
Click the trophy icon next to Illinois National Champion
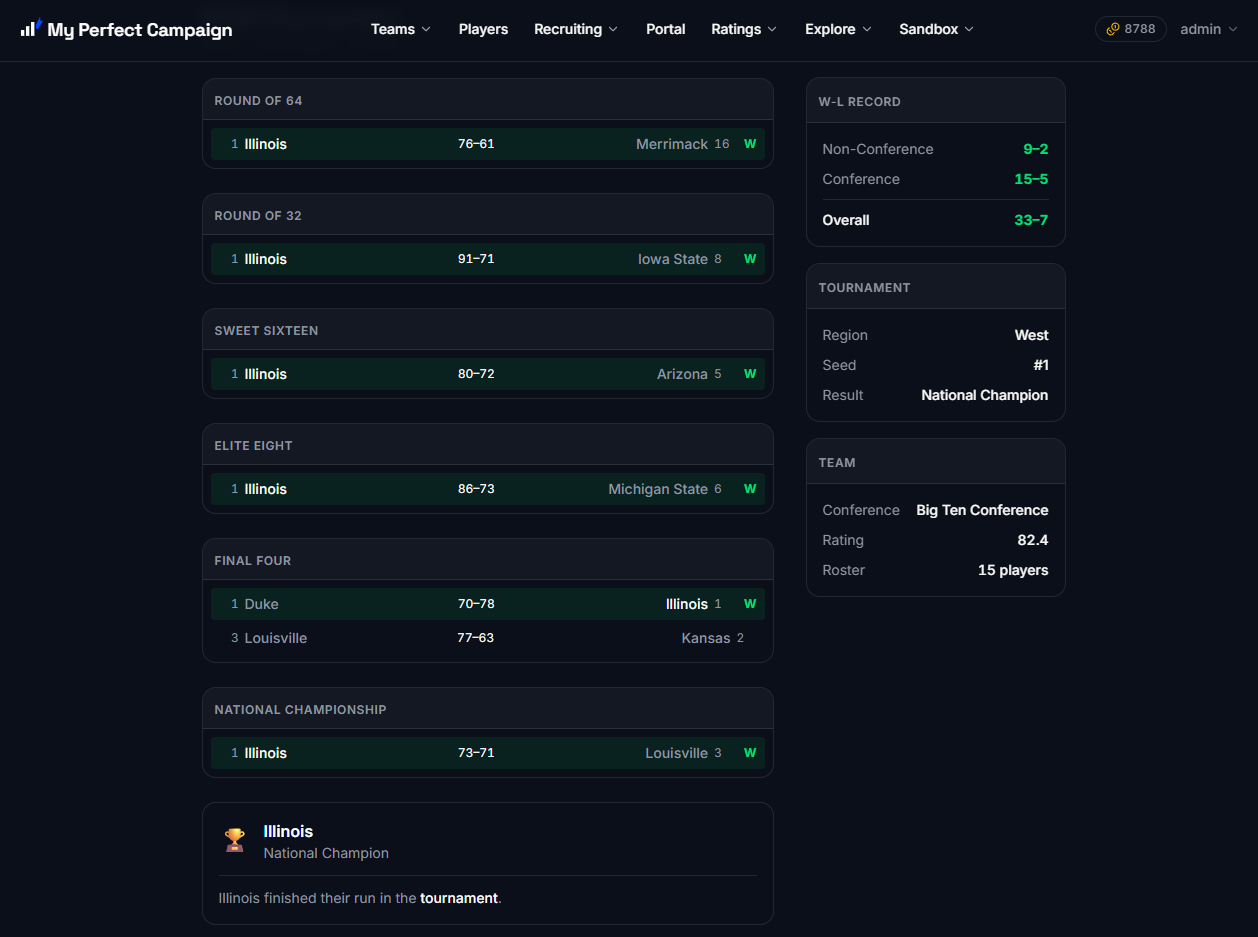click(235, 840)
